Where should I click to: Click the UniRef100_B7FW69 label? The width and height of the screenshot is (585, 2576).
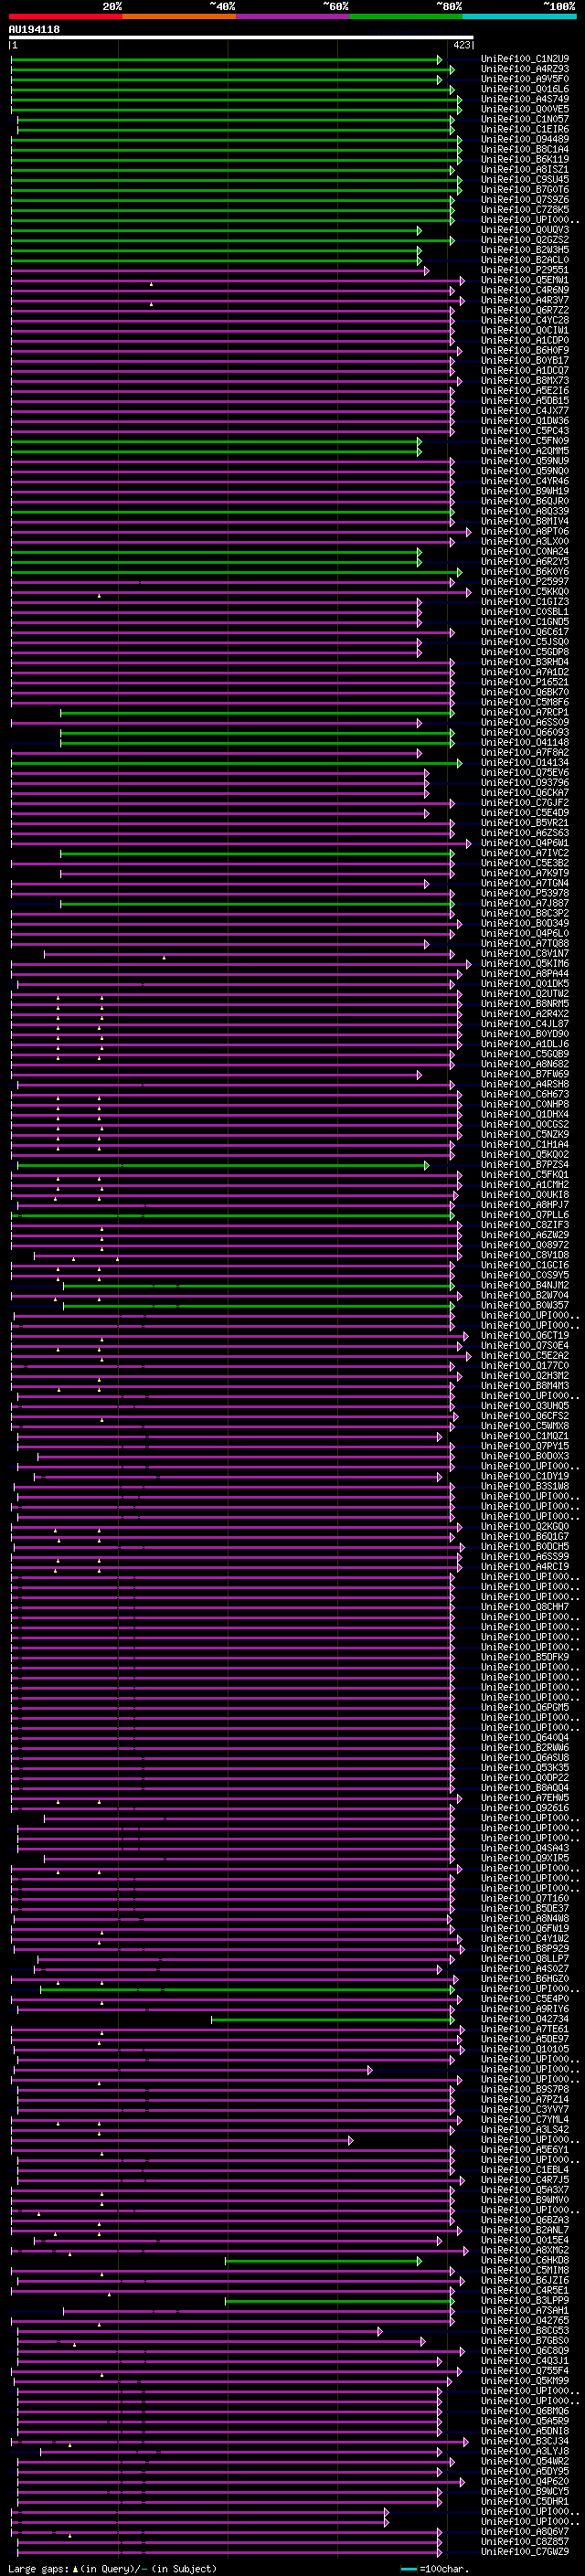[x=525, y=1075]
